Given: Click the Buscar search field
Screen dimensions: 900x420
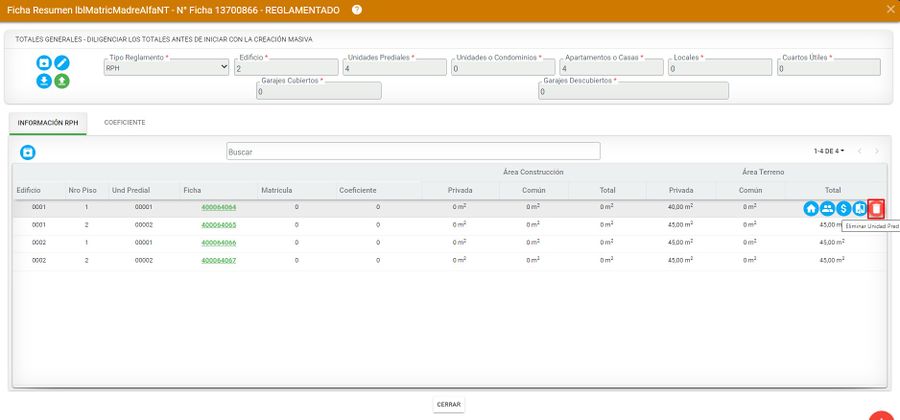Looking at the screenshot, I should coord(412,152).
